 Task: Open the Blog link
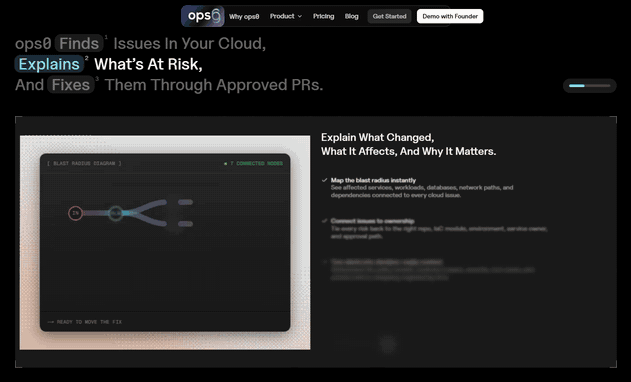click(x=351, y=16)
